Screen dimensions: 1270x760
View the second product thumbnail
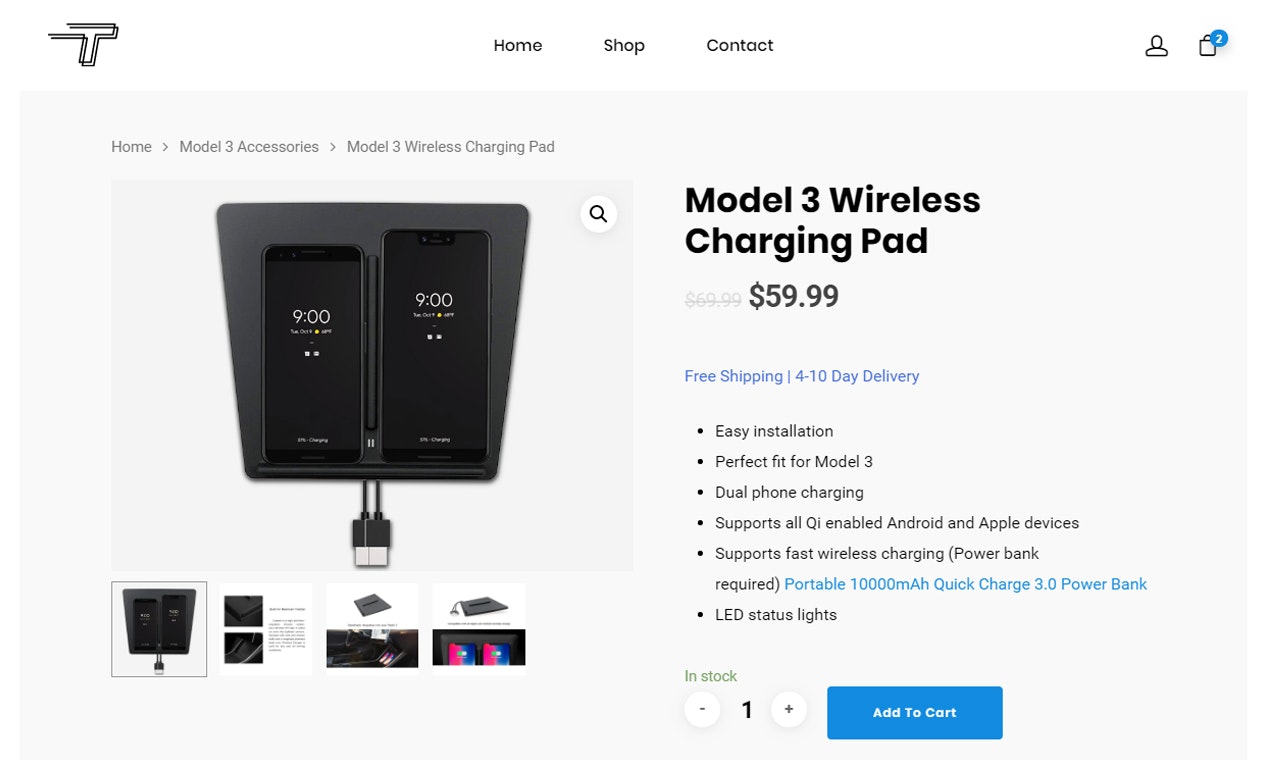coord(265,629)
